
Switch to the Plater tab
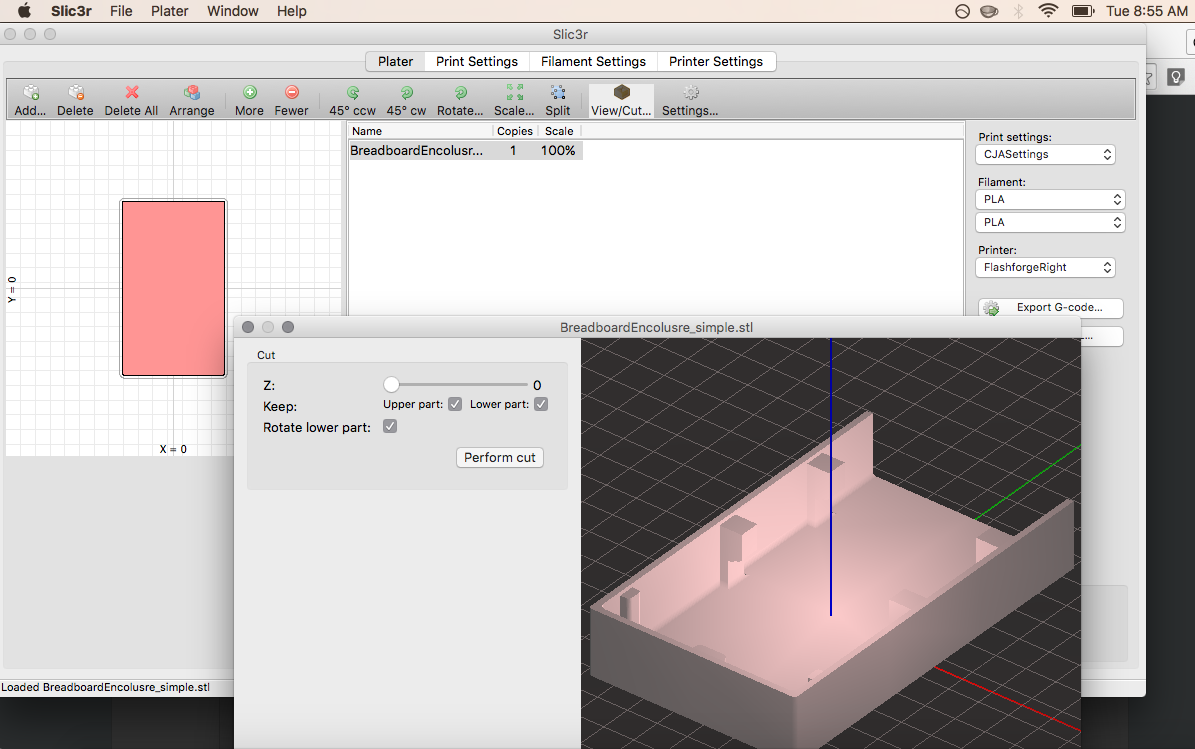[396, 62]
